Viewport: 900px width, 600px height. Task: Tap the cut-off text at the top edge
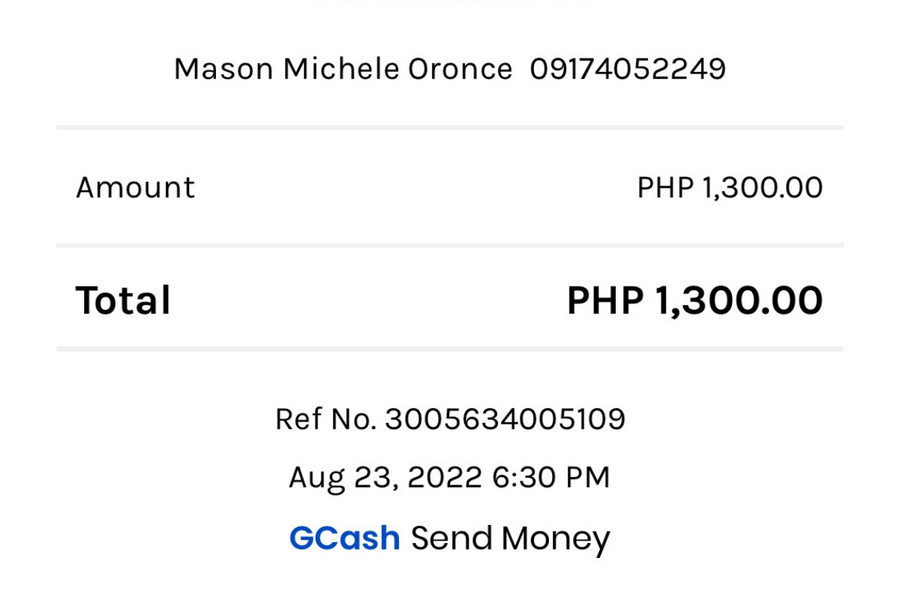pos(450,4)
